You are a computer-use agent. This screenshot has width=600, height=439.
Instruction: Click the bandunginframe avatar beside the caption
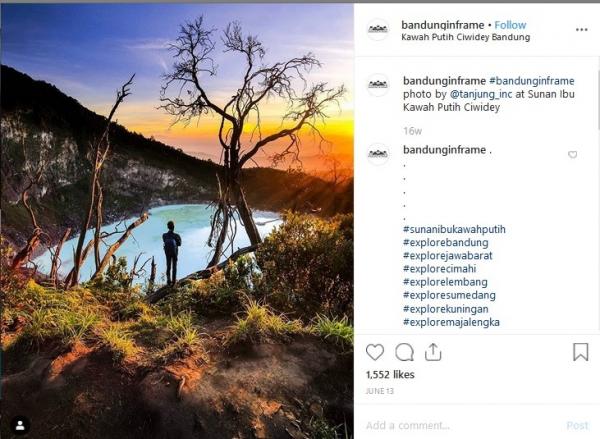(377, 86)
